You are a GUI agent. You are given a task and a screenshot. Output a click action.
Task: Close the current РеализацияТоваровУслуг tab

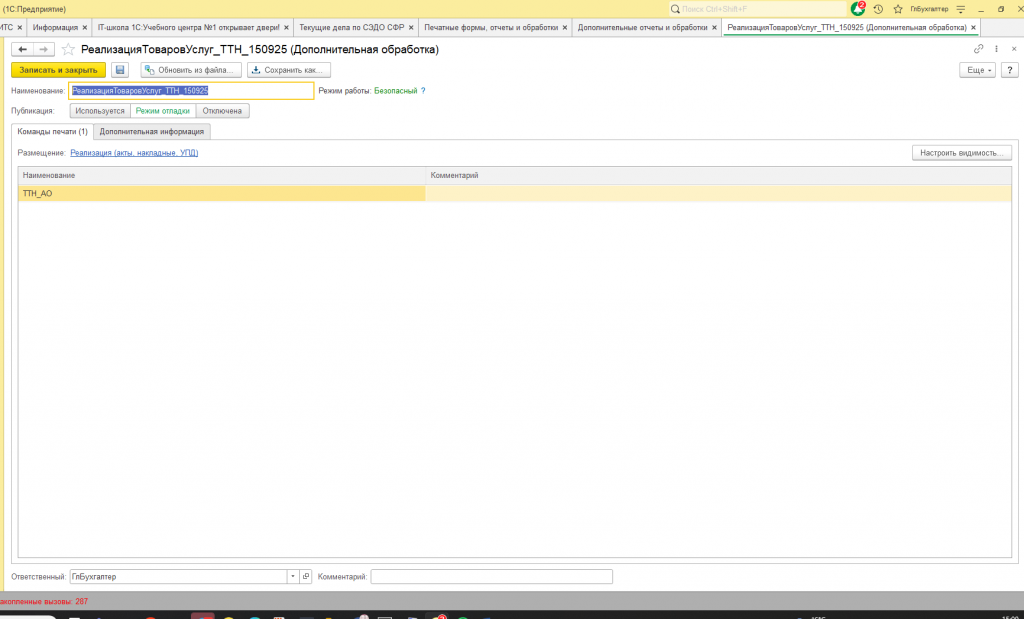973,27
